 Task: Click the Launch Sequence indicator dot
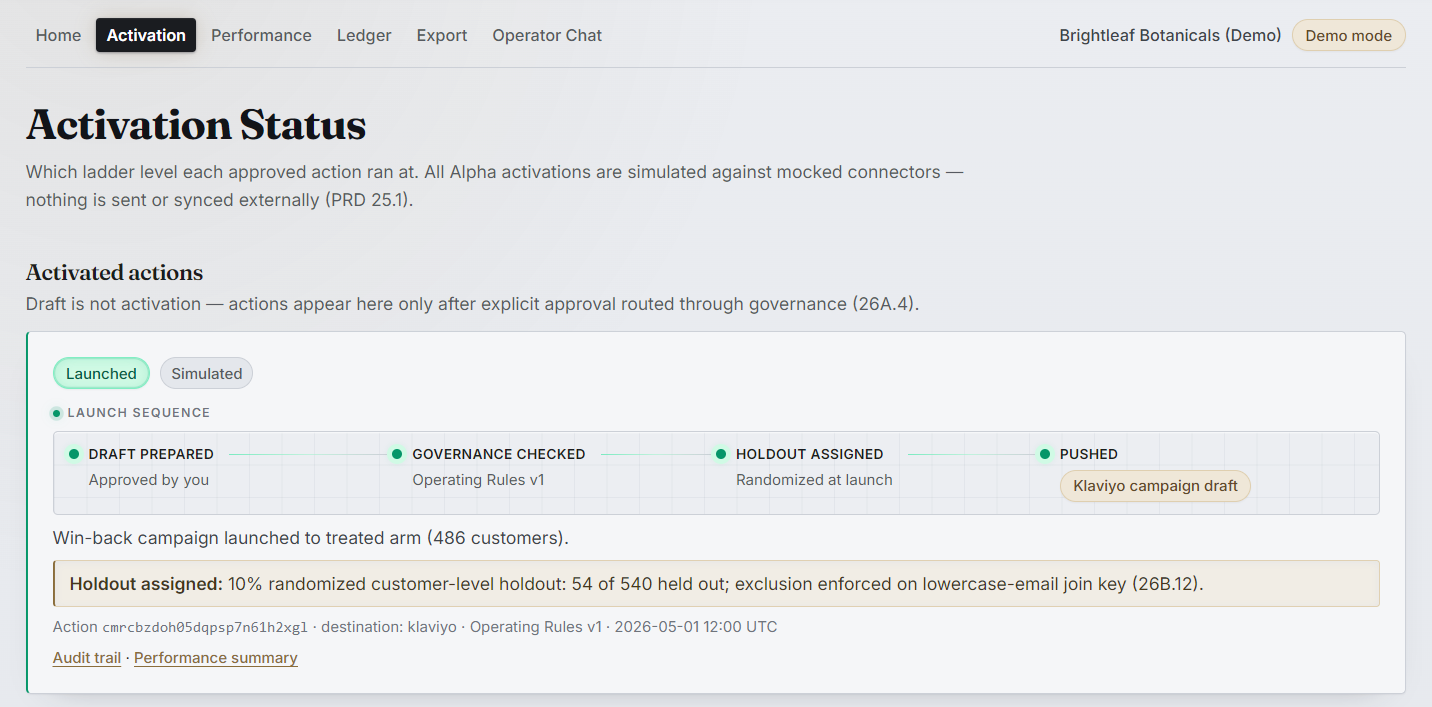(x=57, y=413)
